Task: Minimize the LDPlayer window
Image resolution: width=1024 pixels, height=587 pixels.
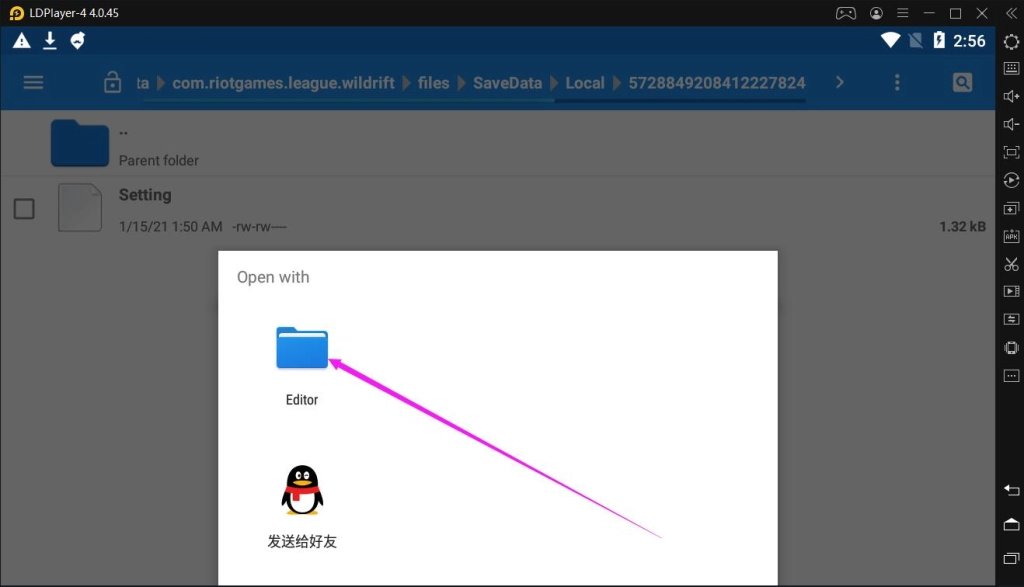Action: coord(929,13)
